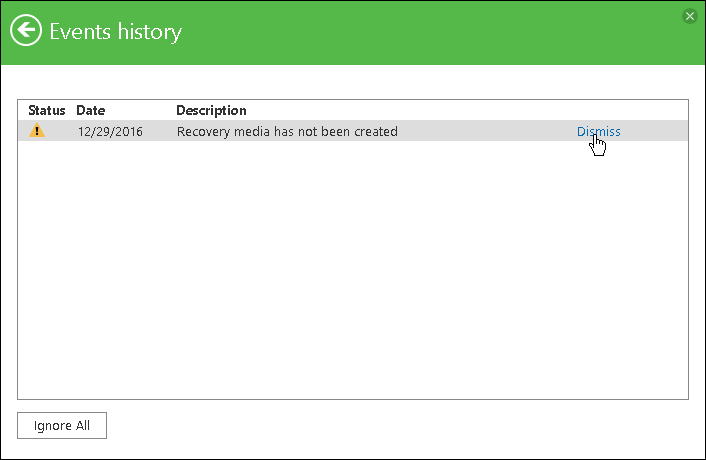Close the Events history window

point(689,16)
